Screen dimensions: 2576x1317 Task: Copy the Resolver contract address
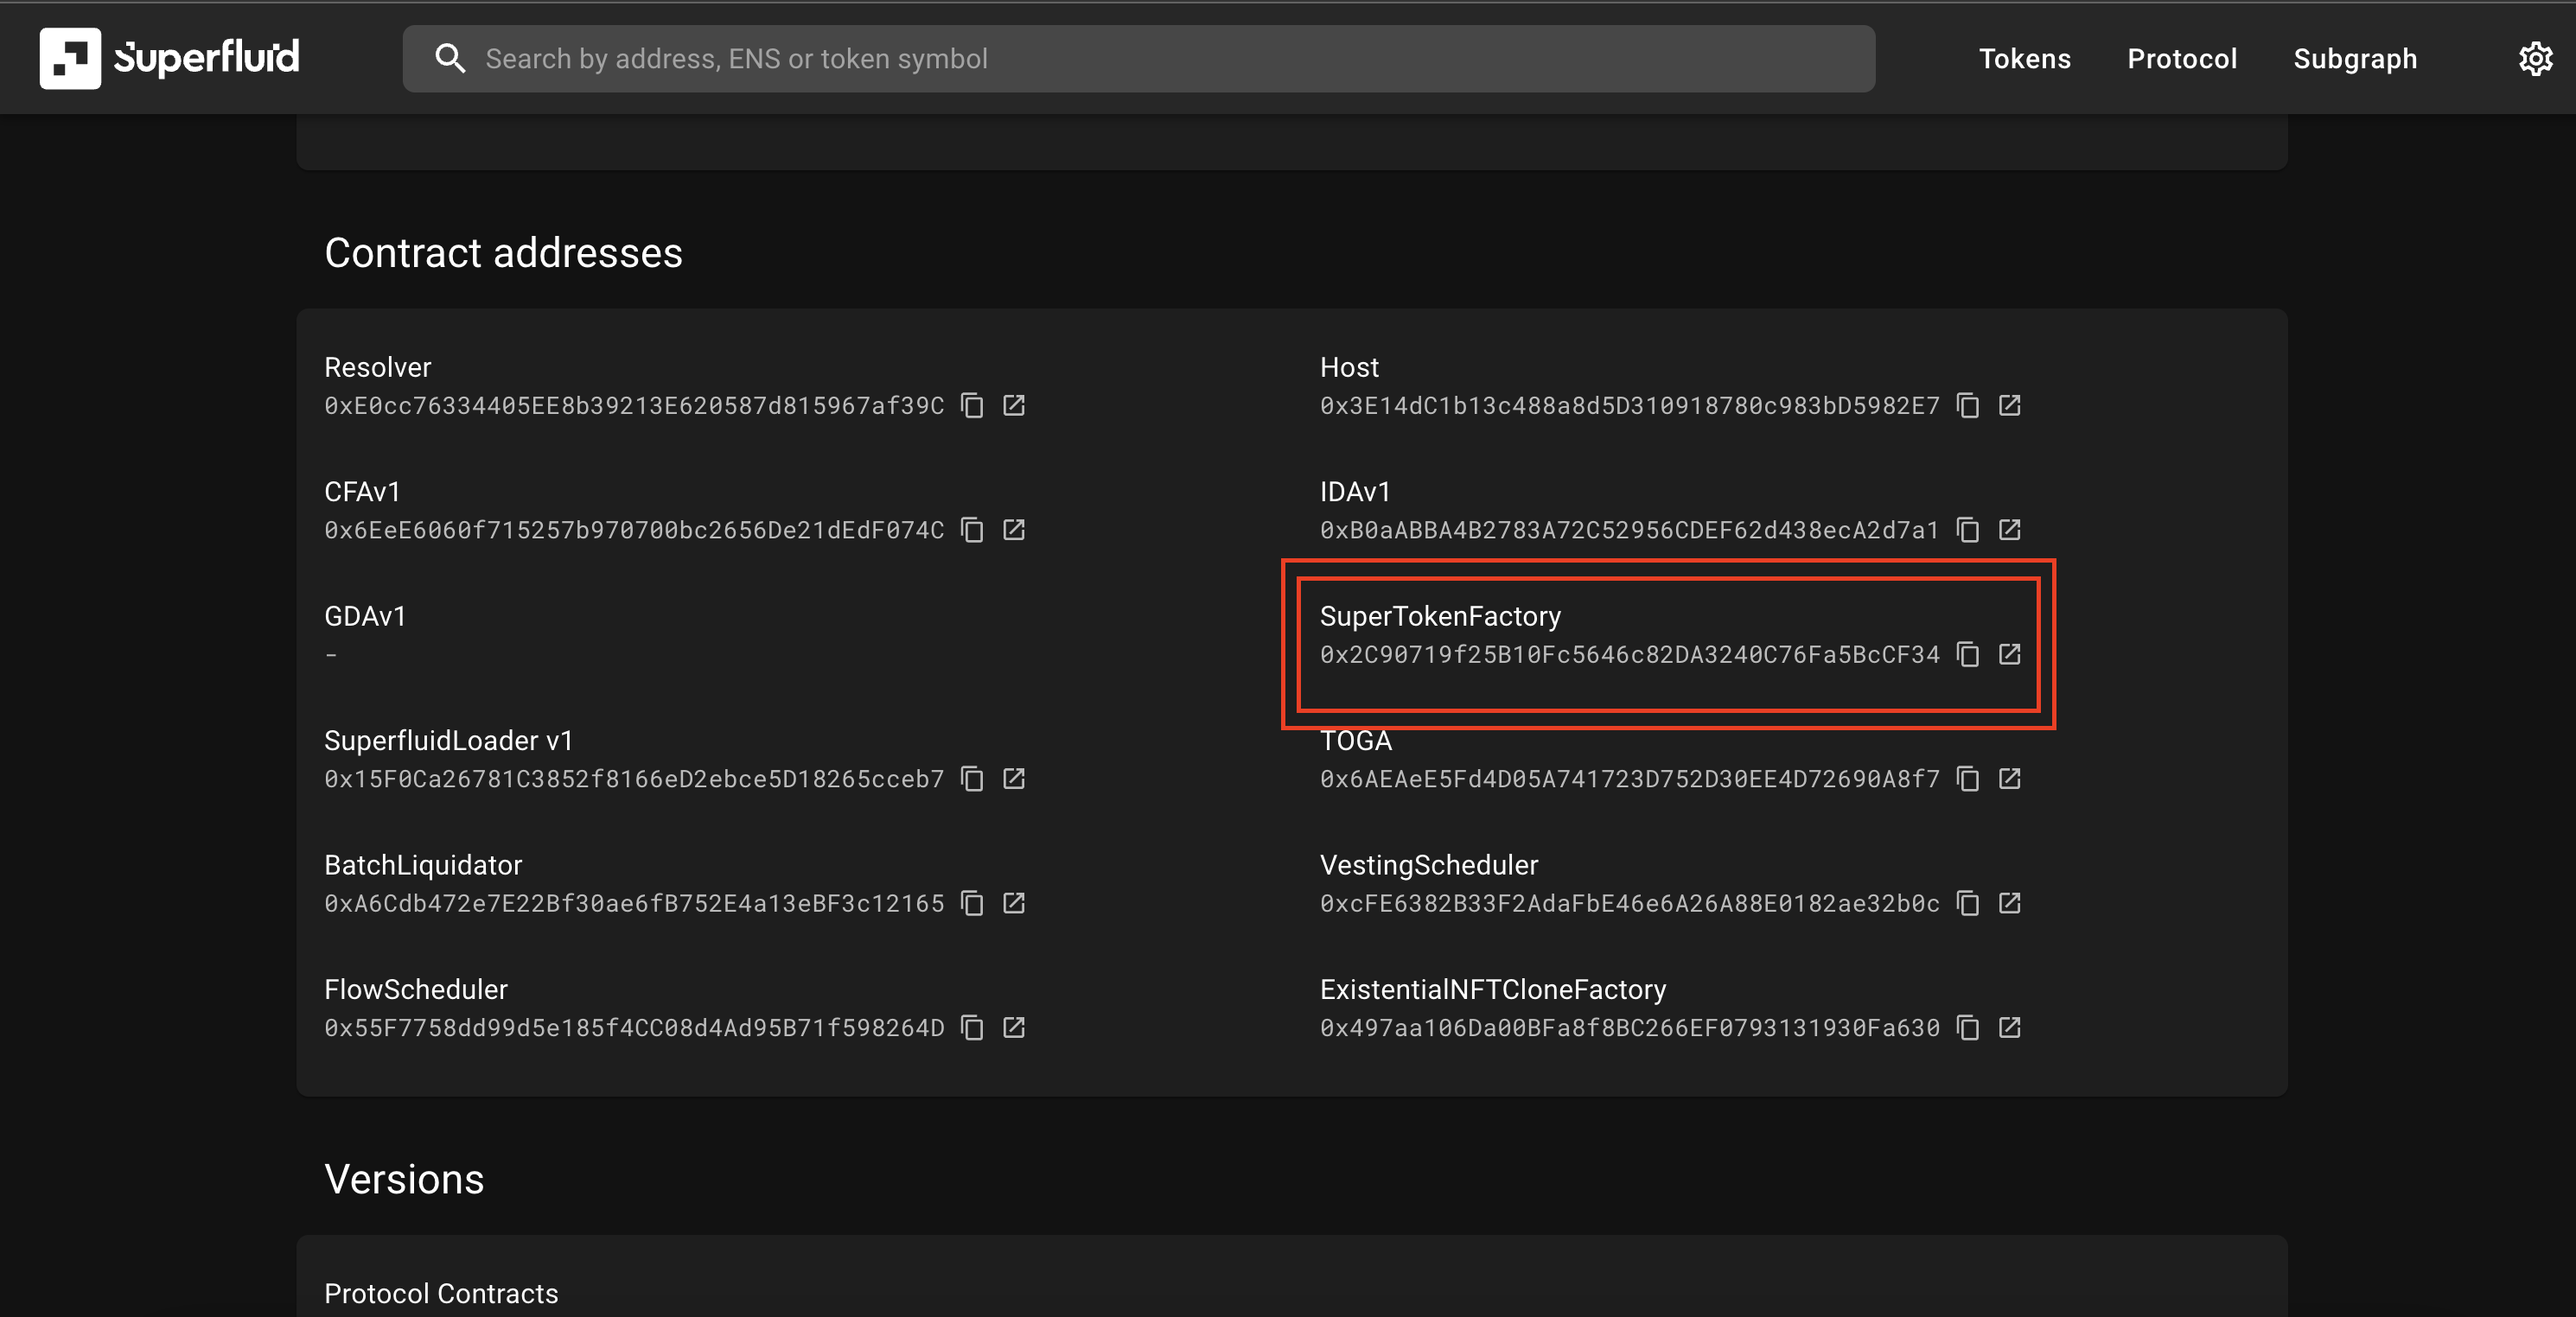(x=972, y=405)
